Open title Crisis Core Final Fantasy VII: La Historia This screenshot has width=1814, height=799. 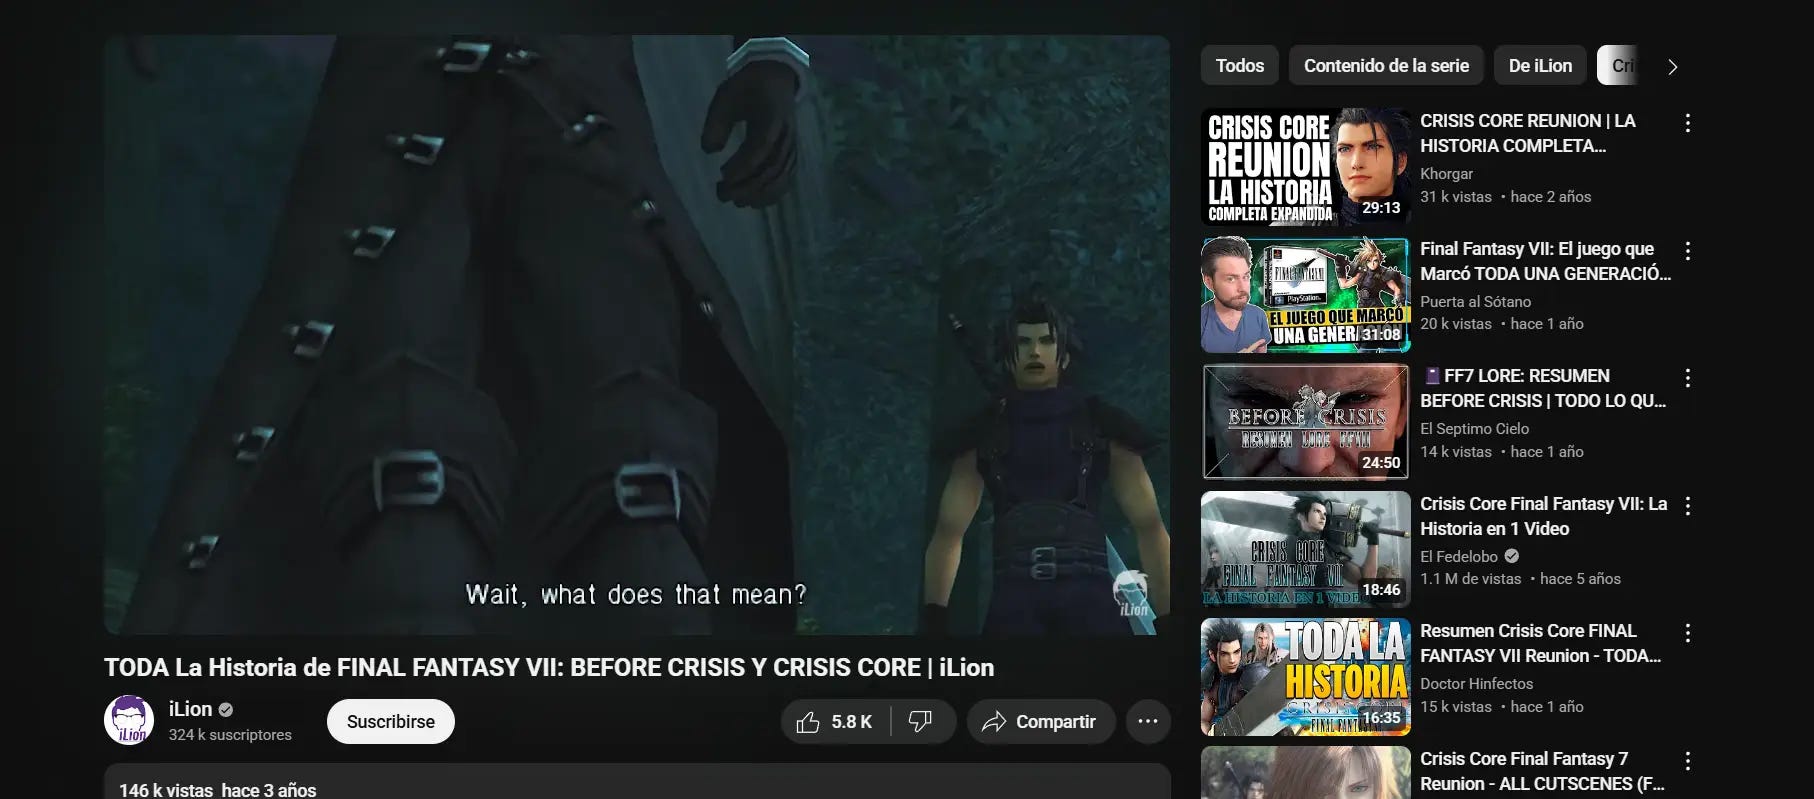(1544, 516)
